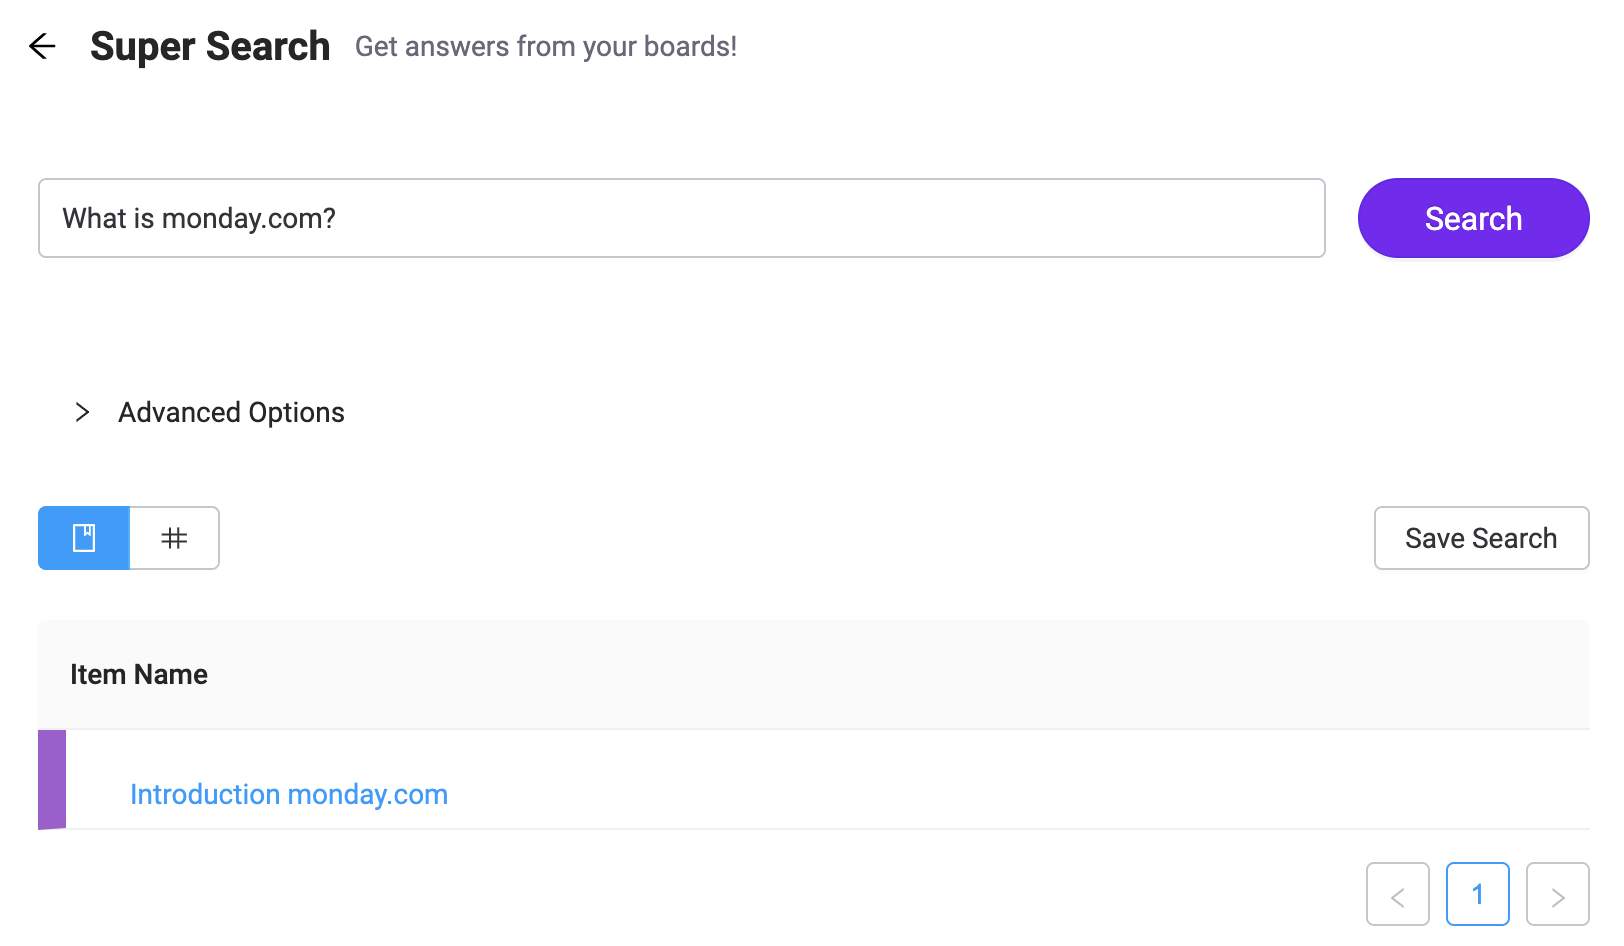This screenshot has width=1624, height=946.
Task: Click the 'Get answers from your boards!' subtitle
Action: (x=546, y=46)
